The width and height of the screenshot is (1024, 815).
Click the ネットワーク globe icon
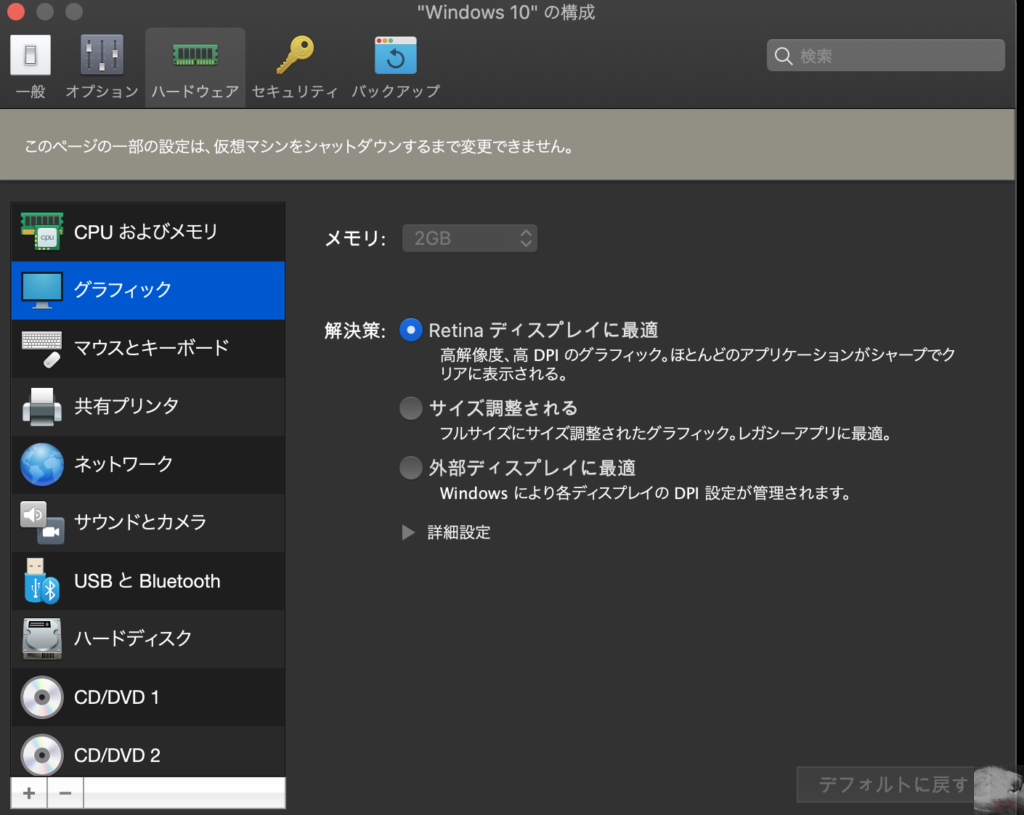42,464
